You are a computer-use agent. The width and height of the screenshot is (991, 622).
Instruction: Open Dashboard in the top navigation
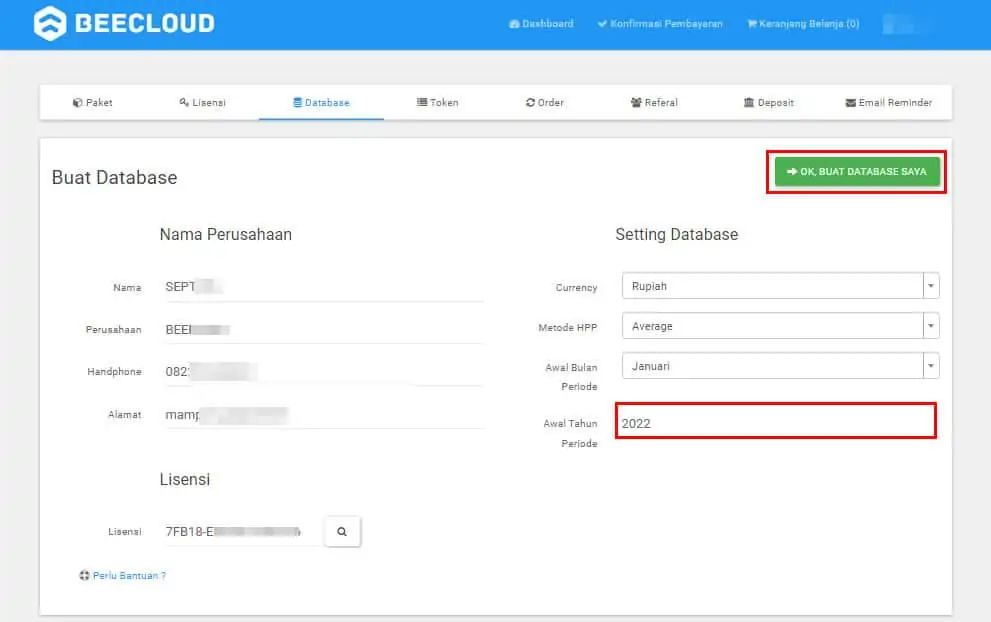541,24
